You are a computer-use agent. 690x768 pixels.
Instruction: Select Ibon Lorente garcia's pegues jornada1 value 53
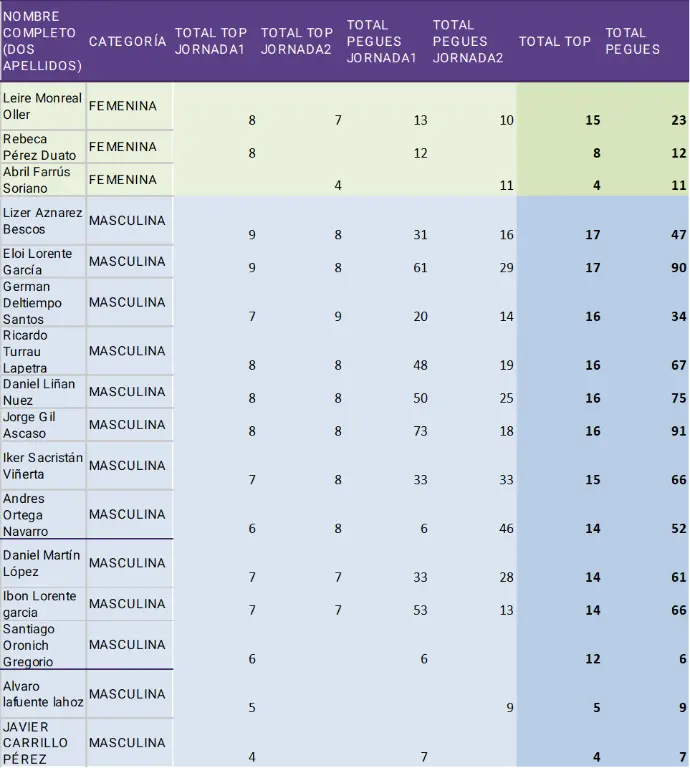(x=420, y=610)
